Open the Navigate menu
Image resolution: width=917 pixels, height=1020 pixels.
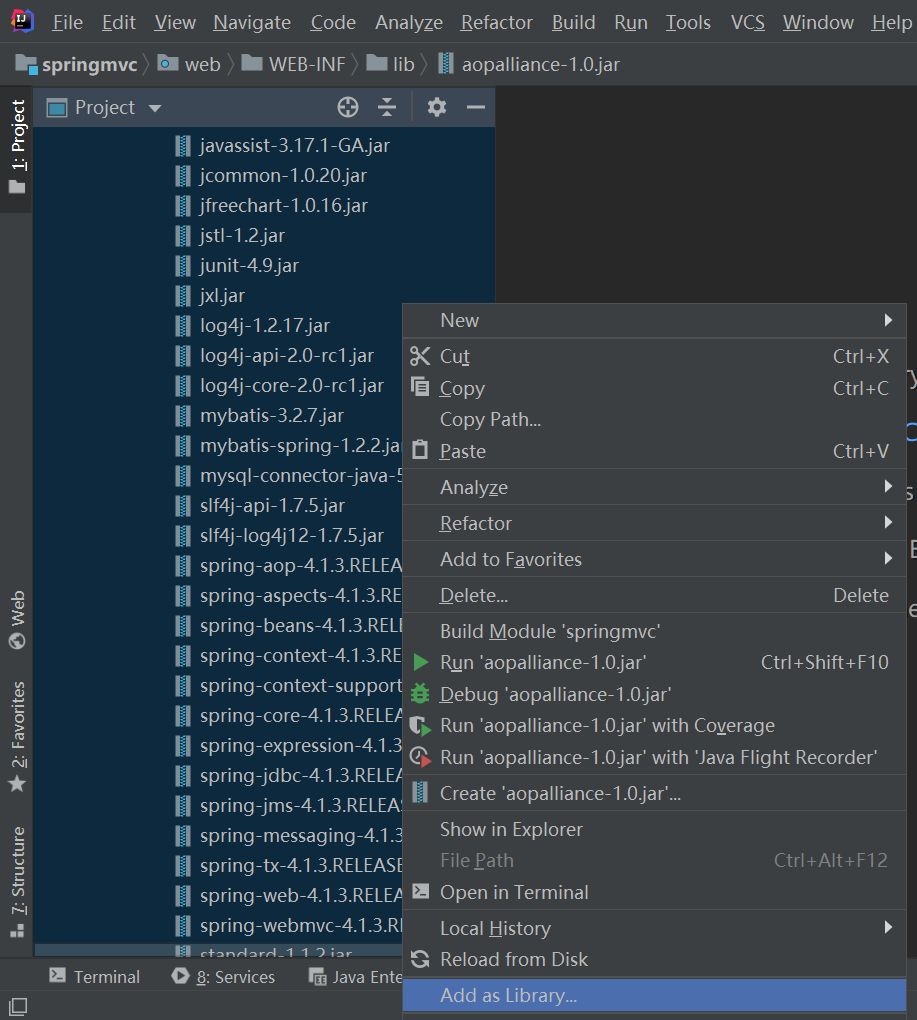(252, 22)
